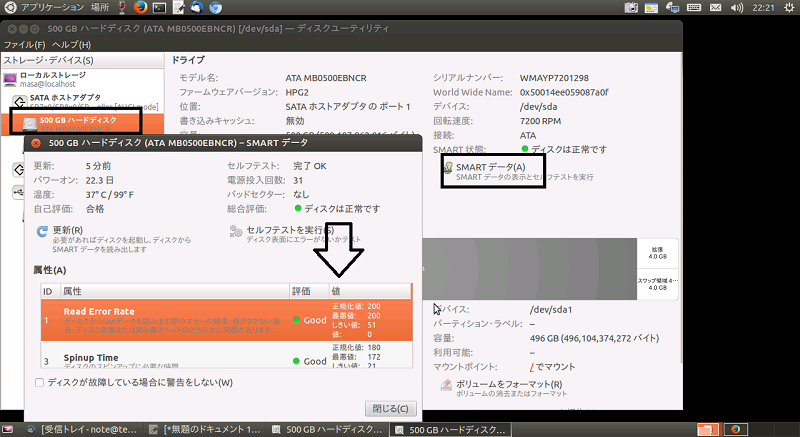
Task: Switch to 無題のドキュメント 1 window in taskbar
Action: pos(206,429)
